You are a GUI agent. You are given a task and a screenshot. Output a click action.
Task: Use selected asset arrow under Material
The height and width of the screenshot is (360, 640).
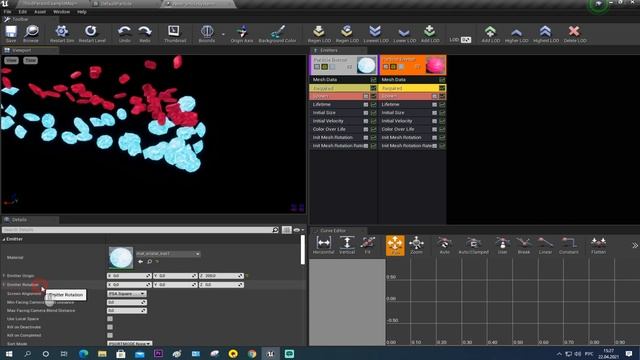(140, 262)
